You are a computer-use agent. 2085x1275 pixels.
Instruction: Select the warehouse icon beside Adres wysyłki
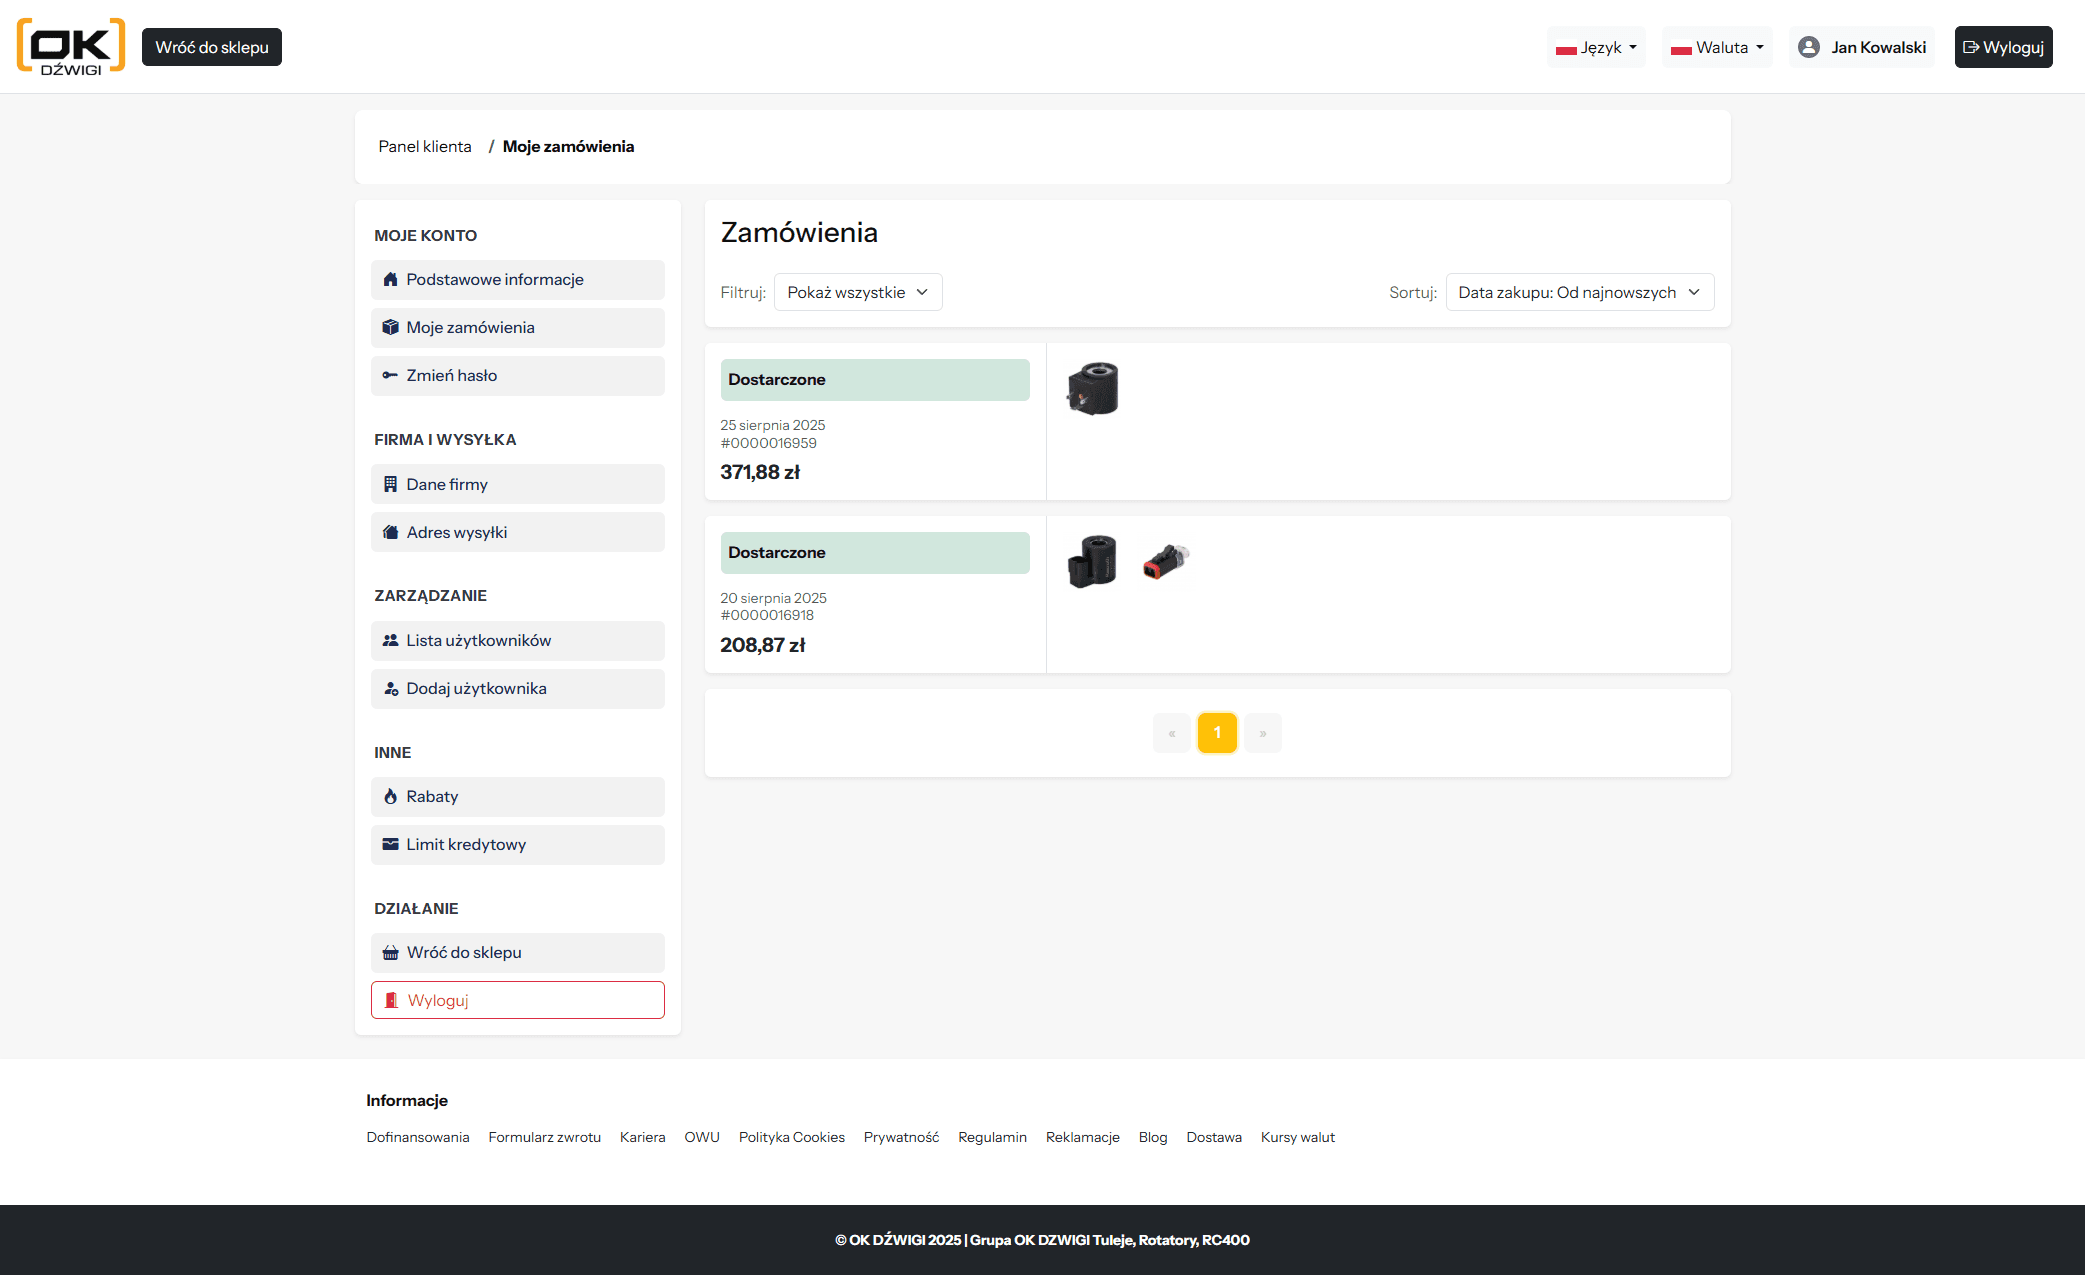click(x=391, y=532)
